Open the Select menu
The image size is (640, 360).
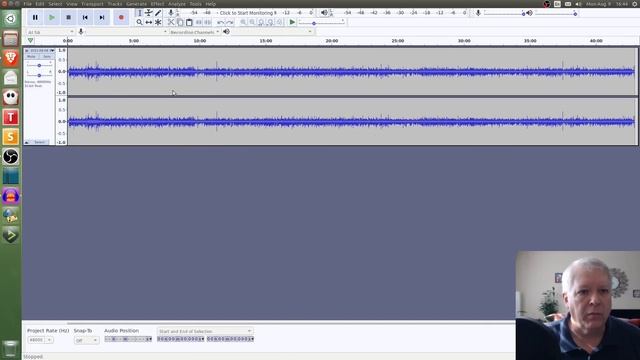[x=55, y=4]
